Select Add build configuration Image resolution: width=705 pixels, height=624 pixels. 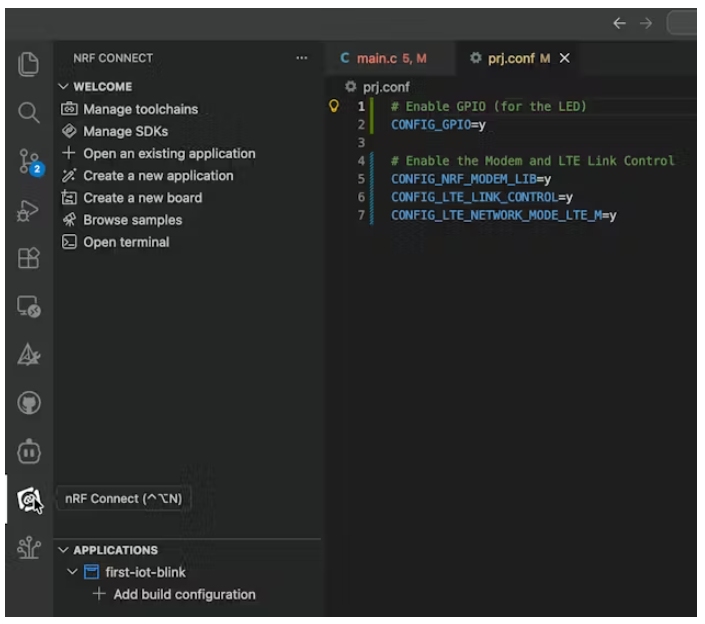[184, 594]
